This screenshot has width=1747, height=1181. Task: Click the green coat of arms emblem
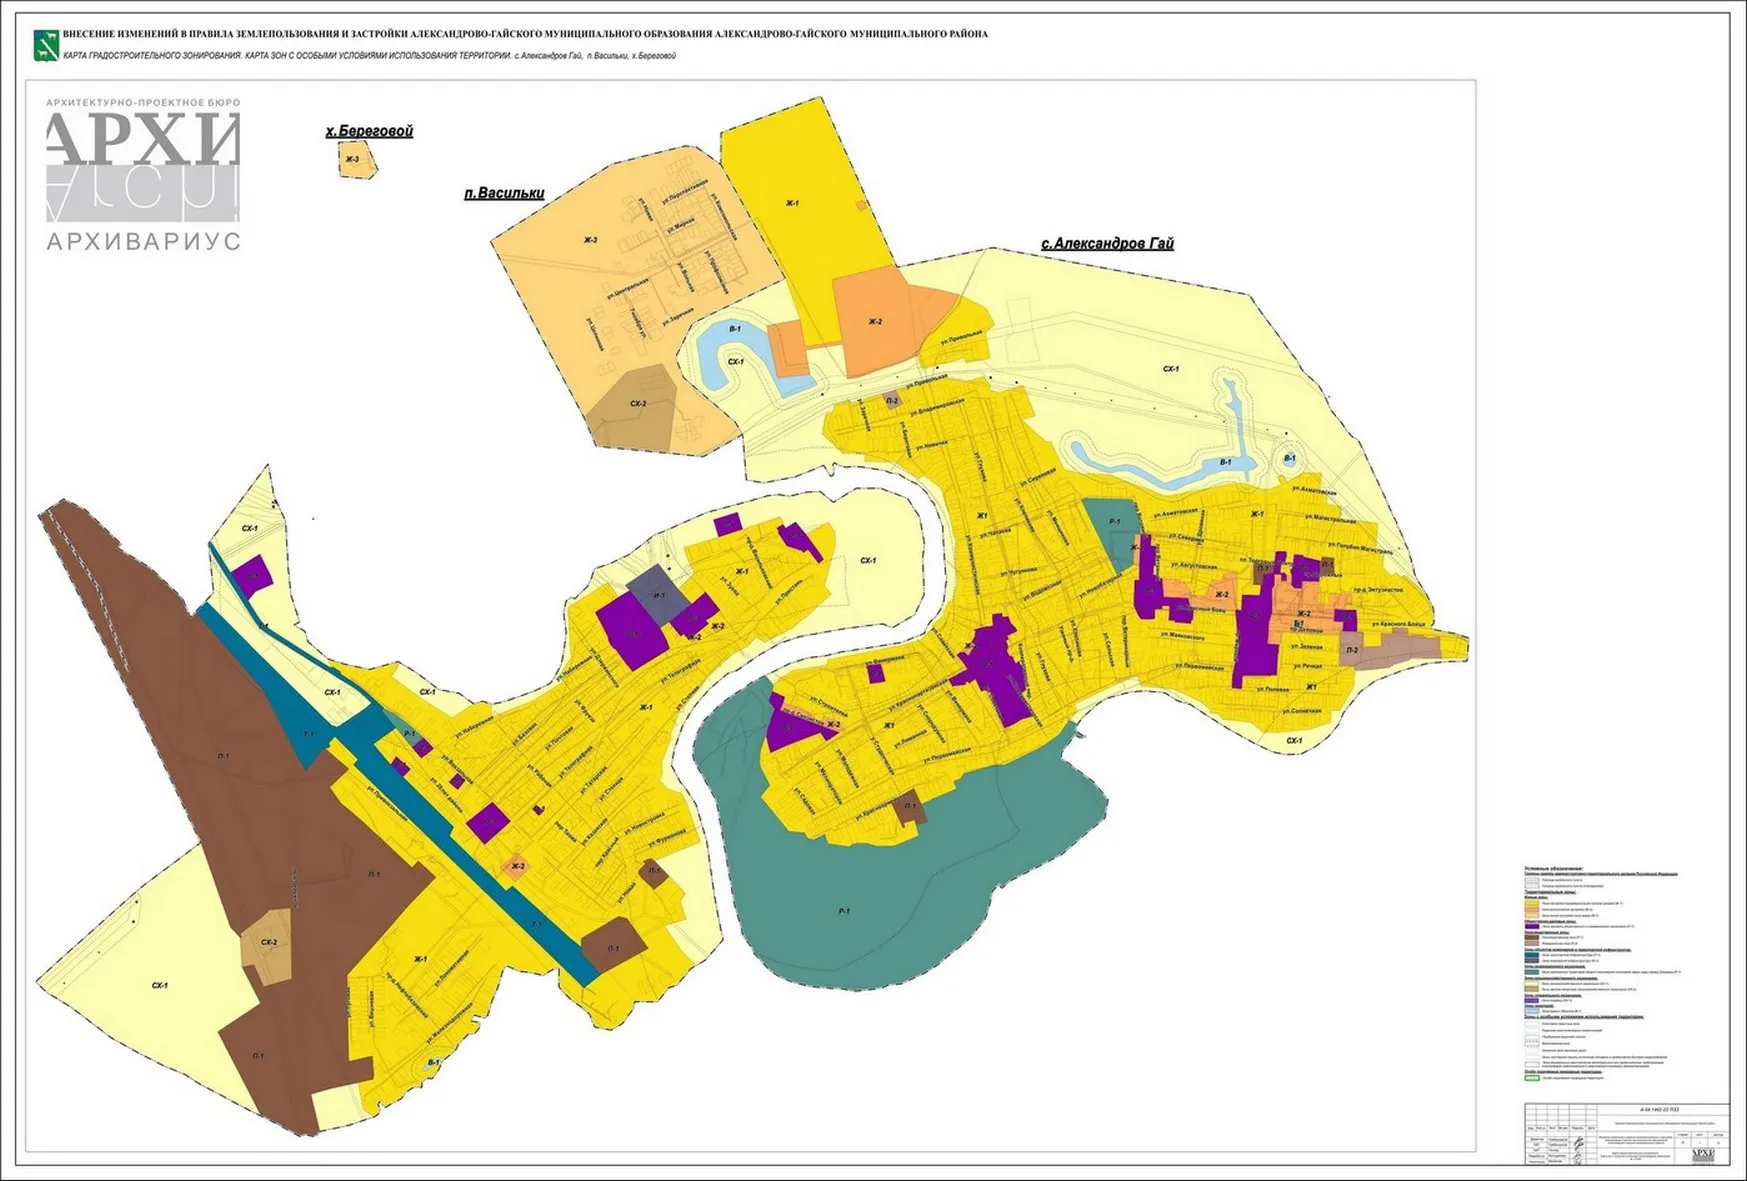[45, 45]
